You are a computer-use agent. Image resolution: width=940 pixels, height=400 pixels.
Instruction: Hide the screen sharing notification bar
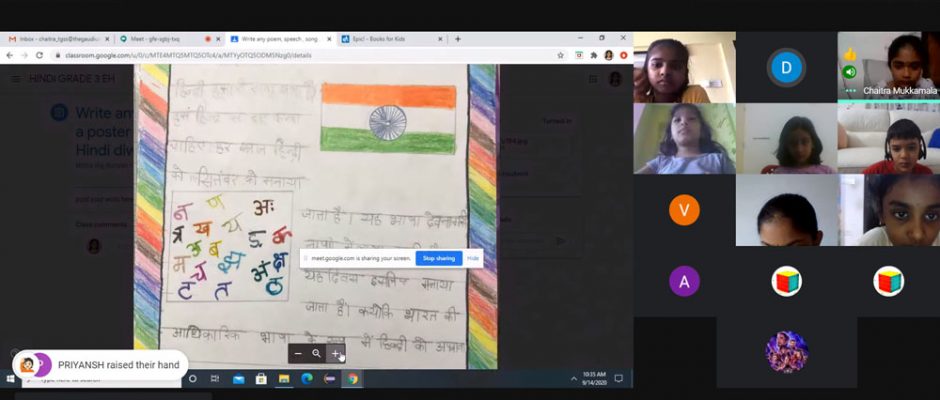point(473,258)
